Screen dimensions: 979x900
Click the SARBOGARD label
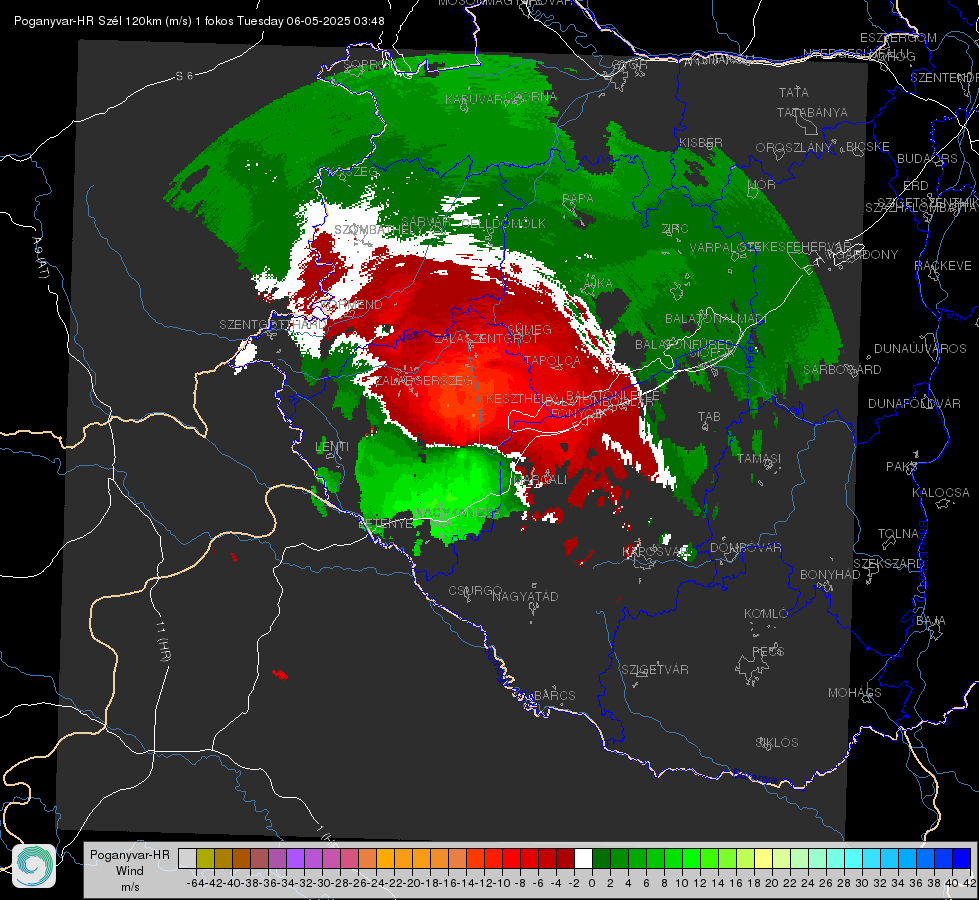(x=842, y=370)
